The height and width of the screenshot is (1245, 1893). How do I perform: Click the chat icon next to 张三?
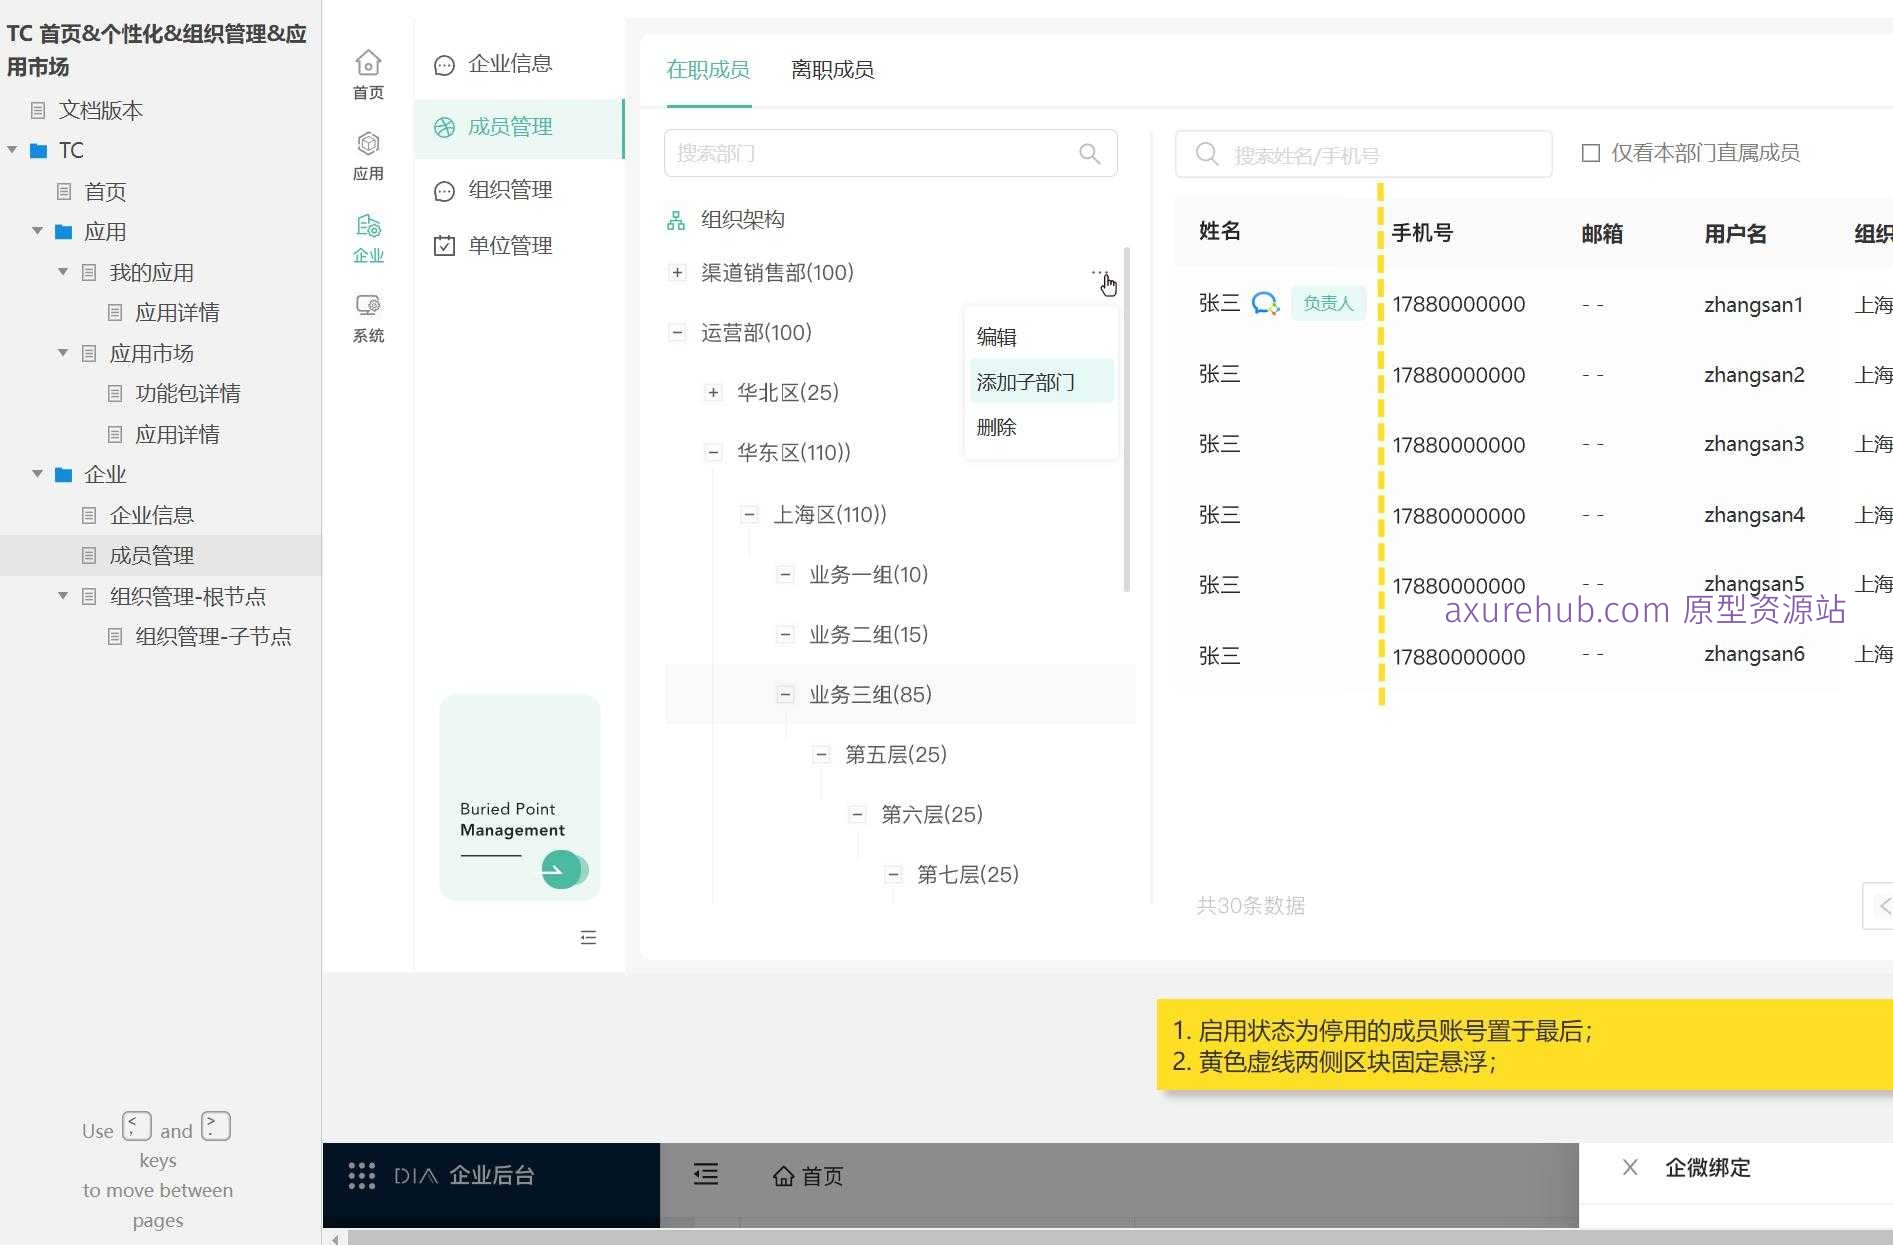pos(1263,304)
